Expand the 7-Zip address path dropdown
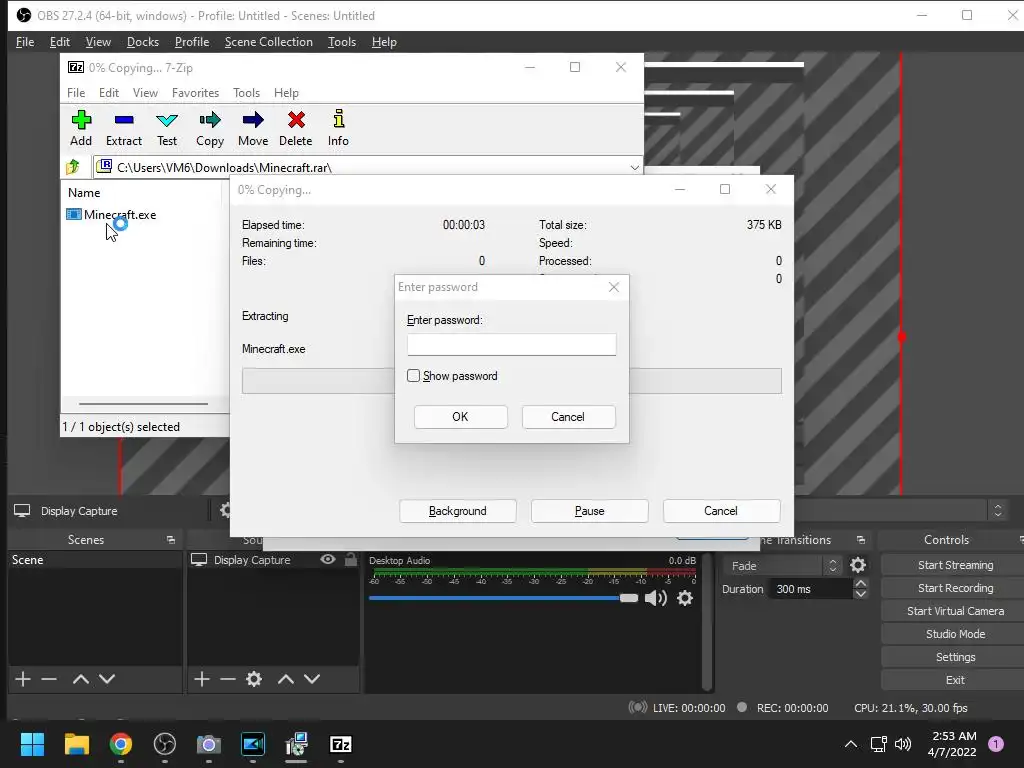1024x768 pixels. pos(634,167)
